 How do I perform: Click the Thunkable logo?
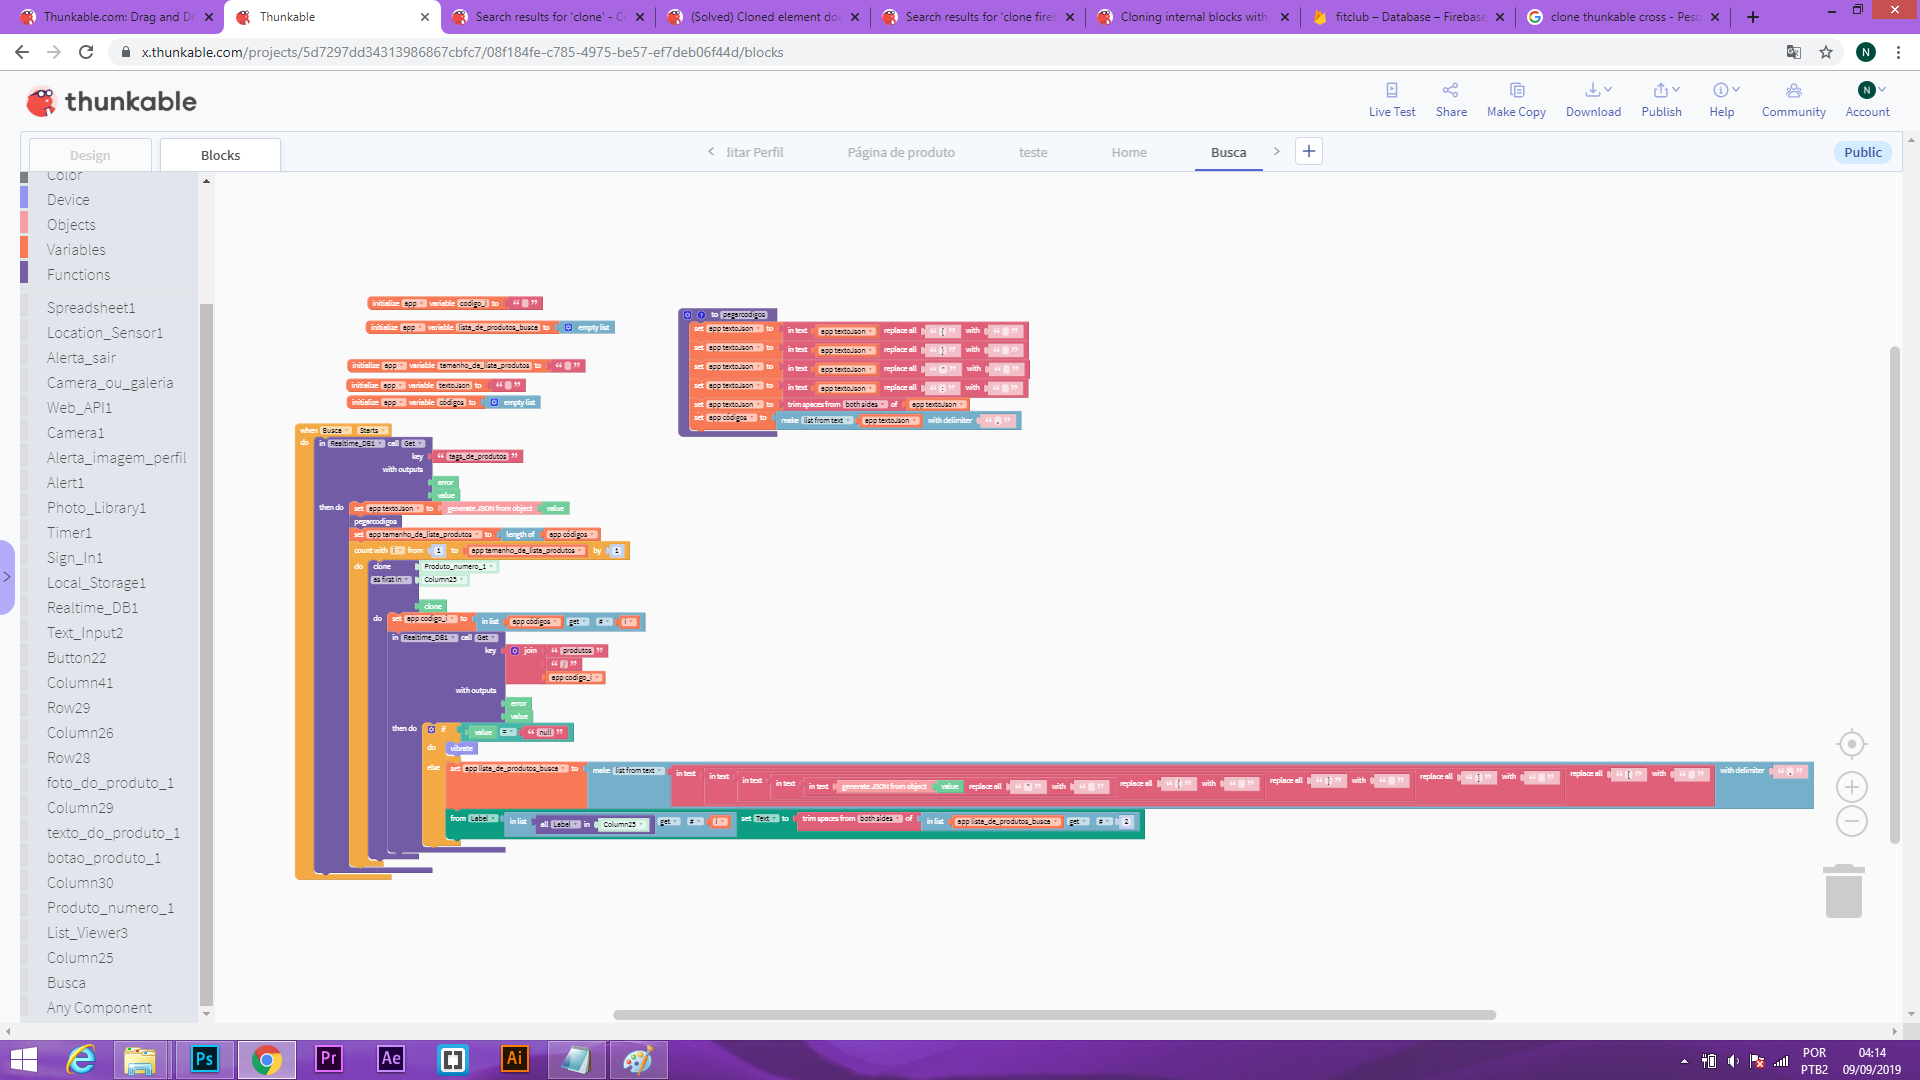tap(111, 101)
